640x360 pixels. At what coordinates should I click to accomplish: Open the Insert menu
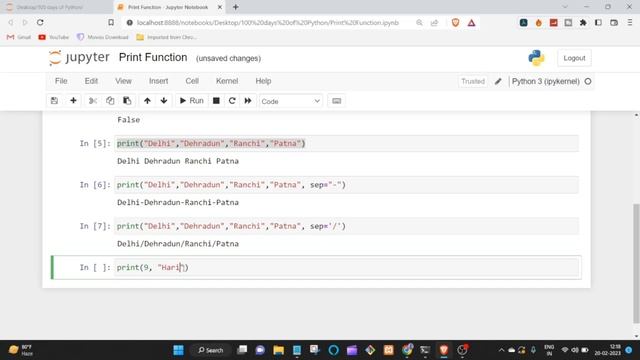[x=158, y=81]
